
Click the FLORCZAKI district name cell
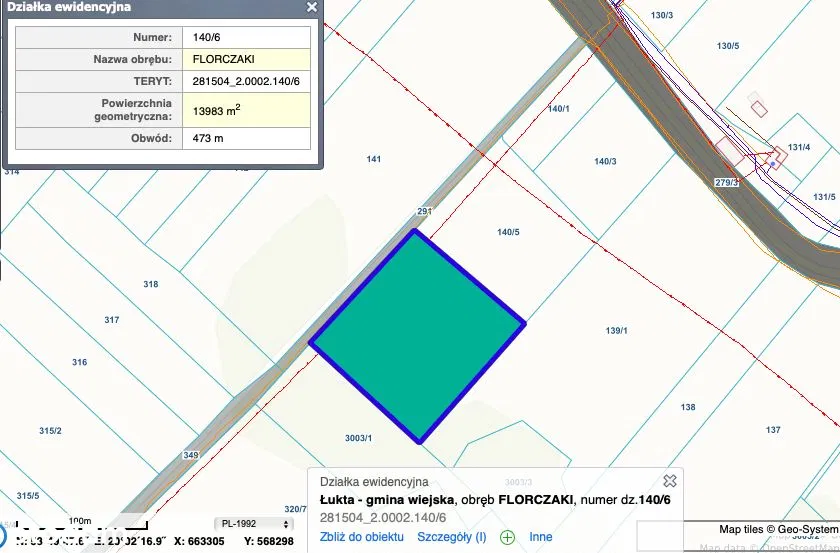click(x=245, y=59)
